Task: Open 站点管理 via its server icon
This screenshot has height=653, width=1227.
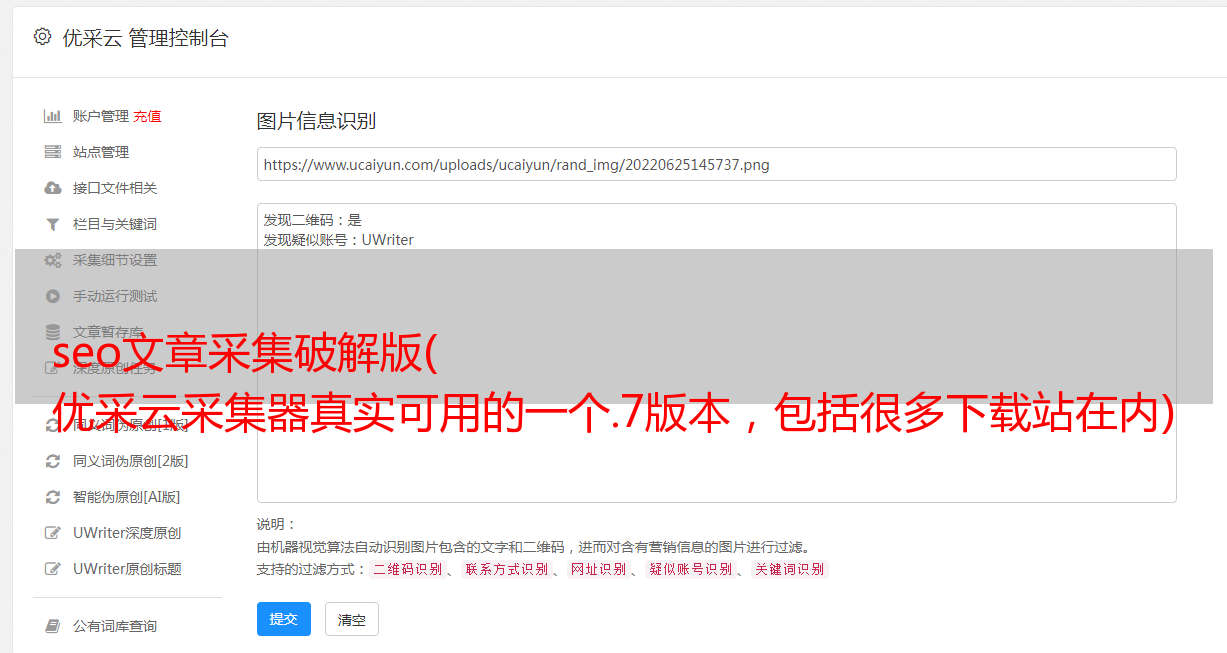Action: click(53, 152)
